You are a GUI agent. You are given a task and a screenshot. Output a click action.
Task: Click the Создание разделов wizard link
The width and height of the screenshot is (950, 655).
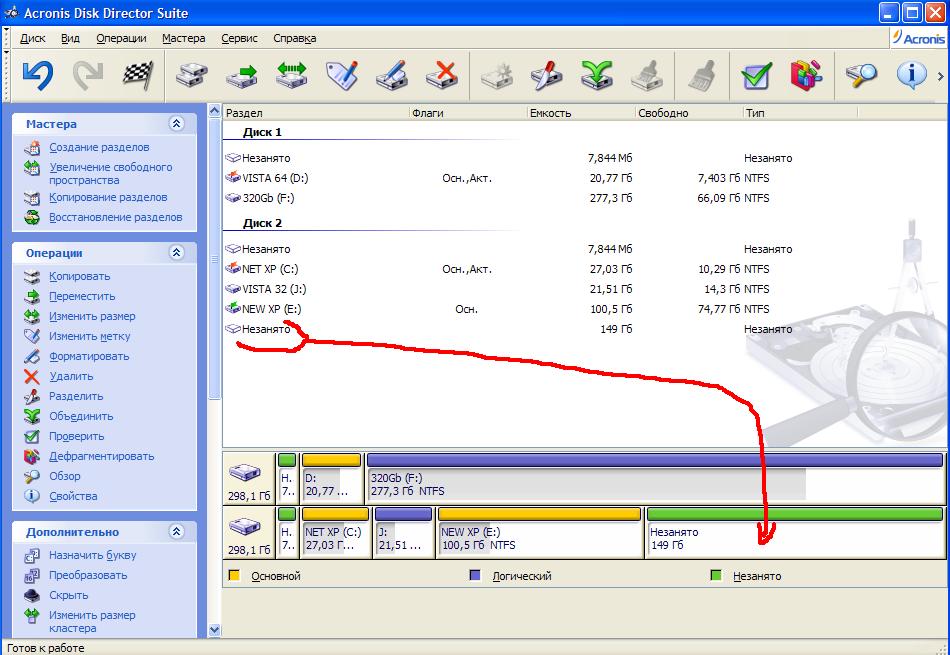click(x=99, y=147)
